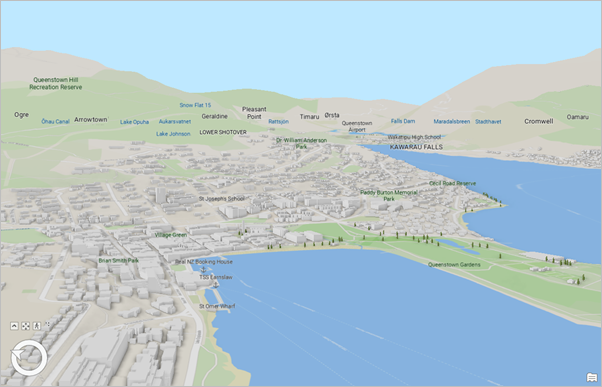Image resolution: width=602 pixels, height=387 pixels.
Task: Select the Paddy Burton Memorial Park label
Action: pos(389,195)
